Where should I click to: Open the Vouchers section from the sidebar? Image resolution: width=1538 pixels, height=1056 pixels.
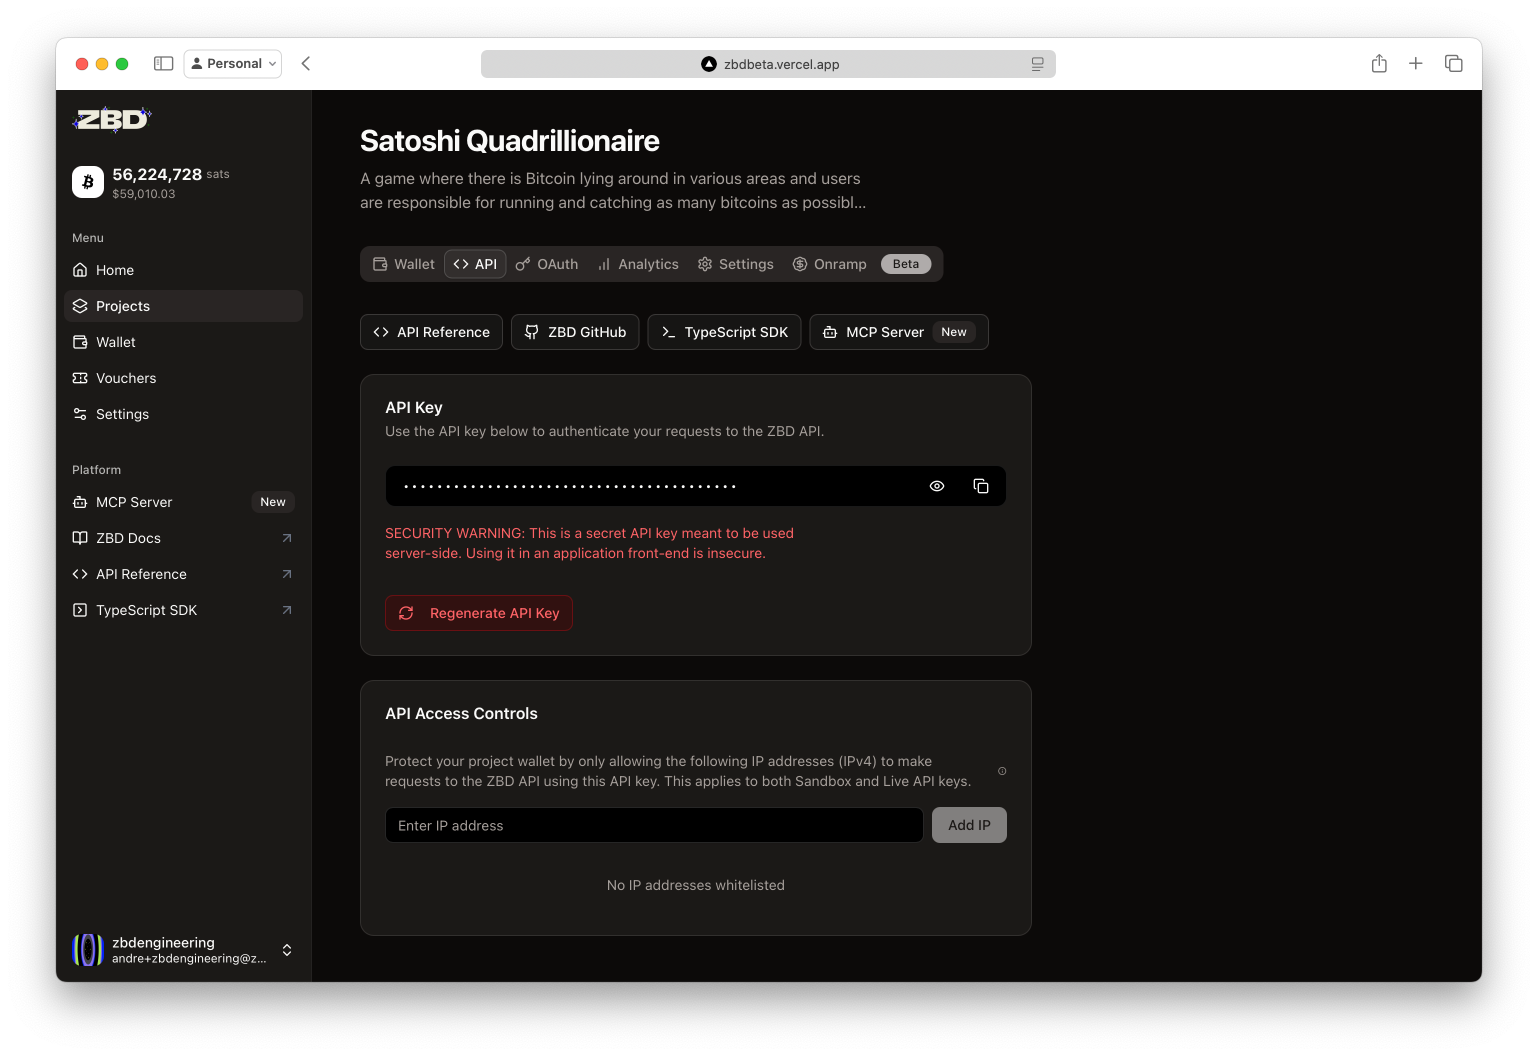[x=125, y=378]
